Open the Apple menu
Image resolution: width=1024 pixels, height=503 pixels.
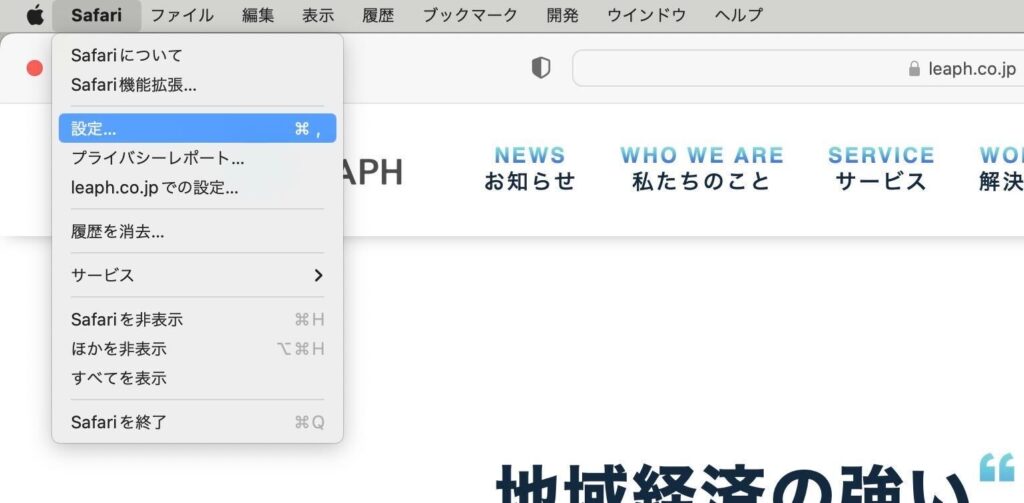coord(35,15)
